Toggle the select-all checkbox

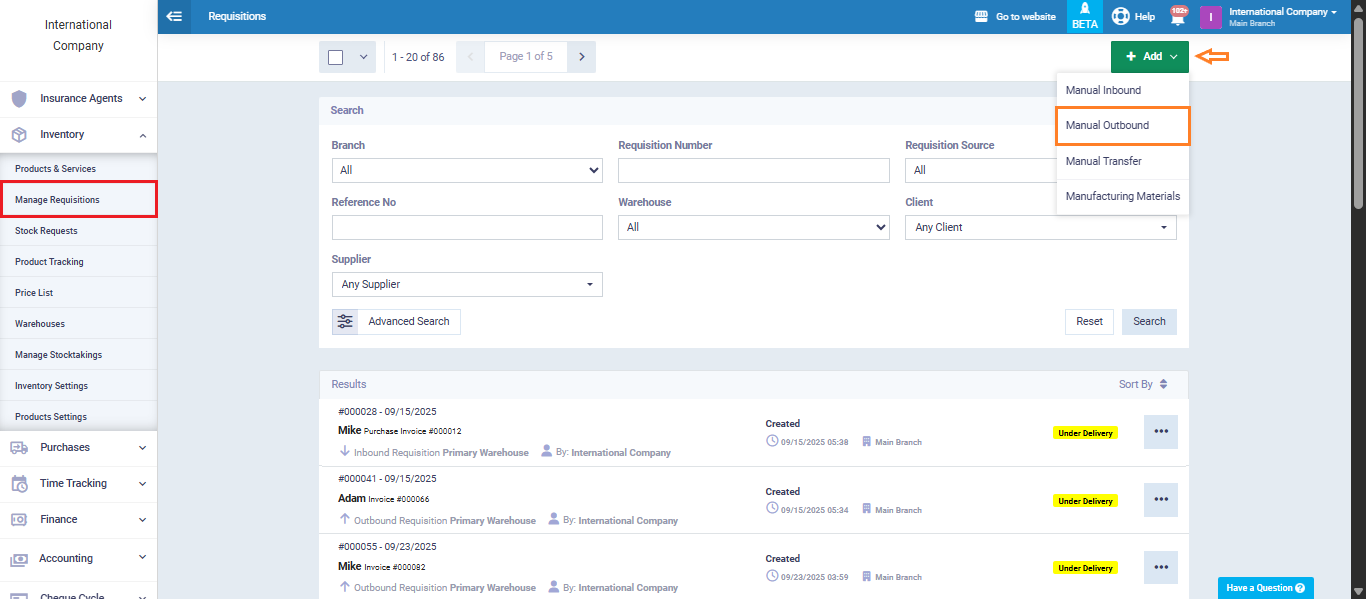(336, 57)
